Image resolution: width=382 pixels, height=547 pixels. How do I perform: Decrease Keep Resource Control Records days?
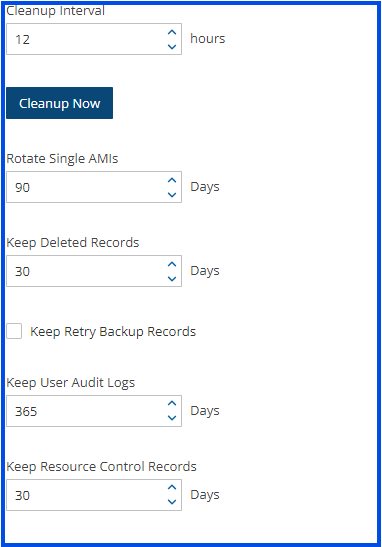[172, 502]
